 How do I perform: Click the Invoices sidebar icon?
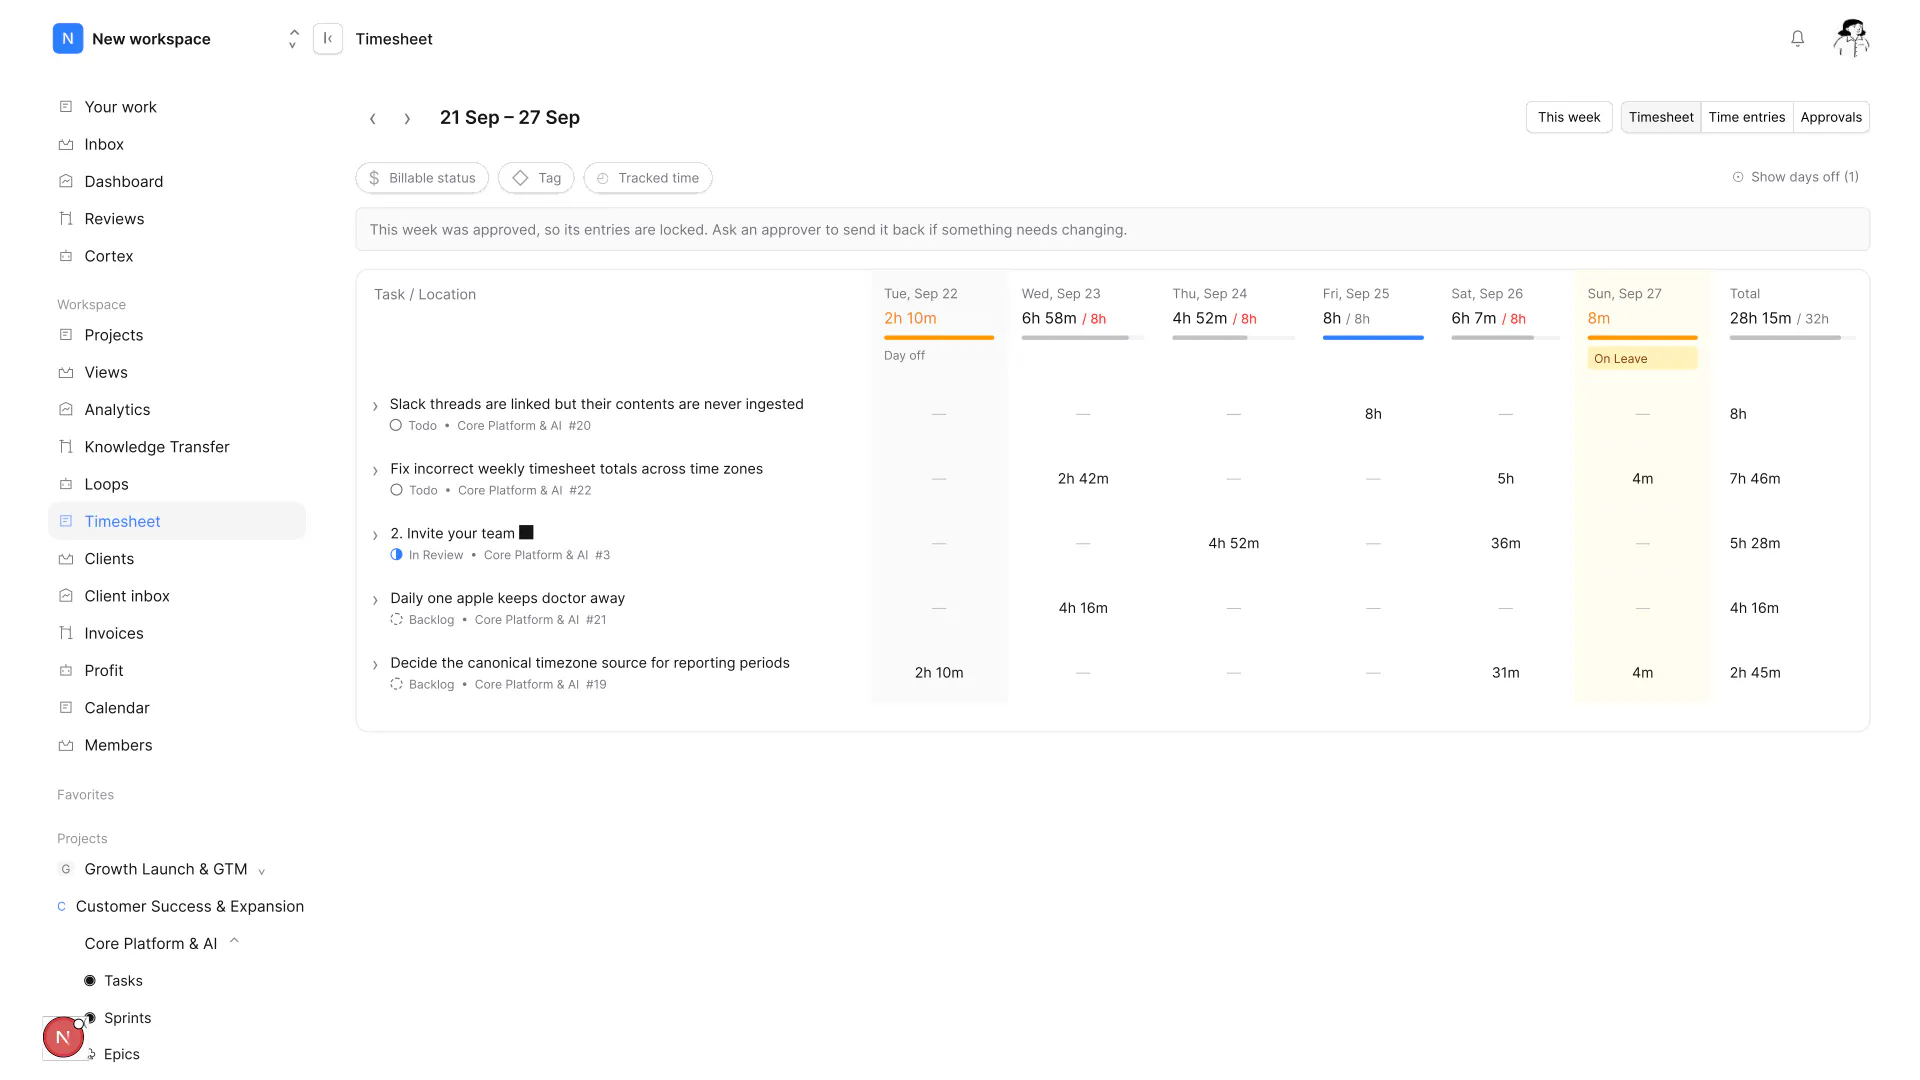click(66, 633)
